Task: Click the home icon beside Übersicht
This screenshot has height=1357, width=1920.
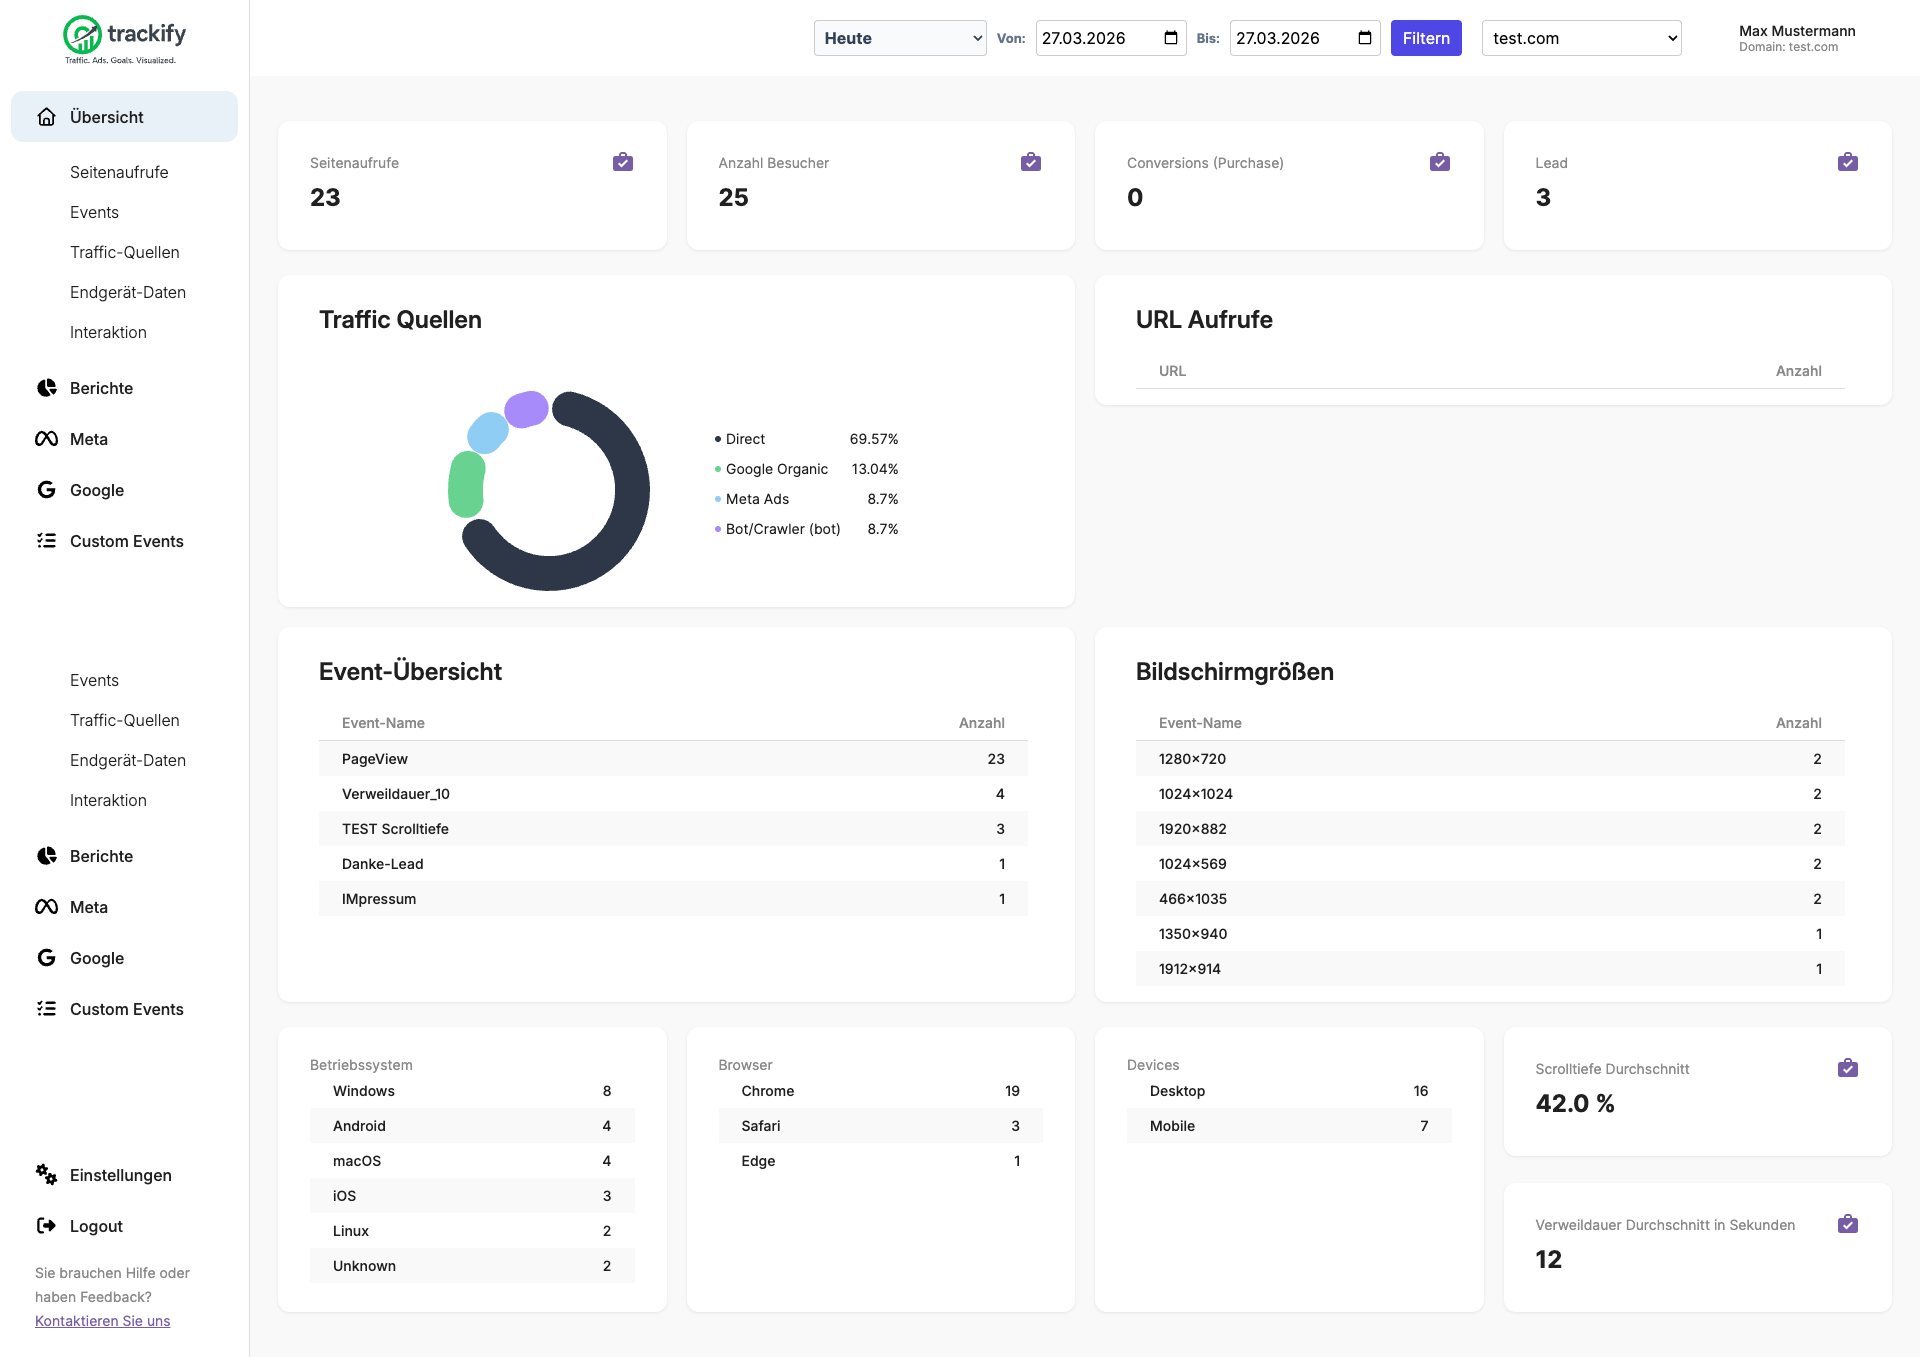Action: tap(46, 117)
